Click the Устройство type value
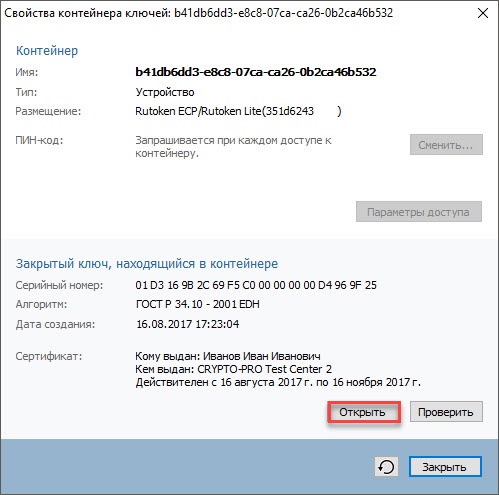Image resolution: width=499 pixels, height=495 pixels. coord(165,92)
